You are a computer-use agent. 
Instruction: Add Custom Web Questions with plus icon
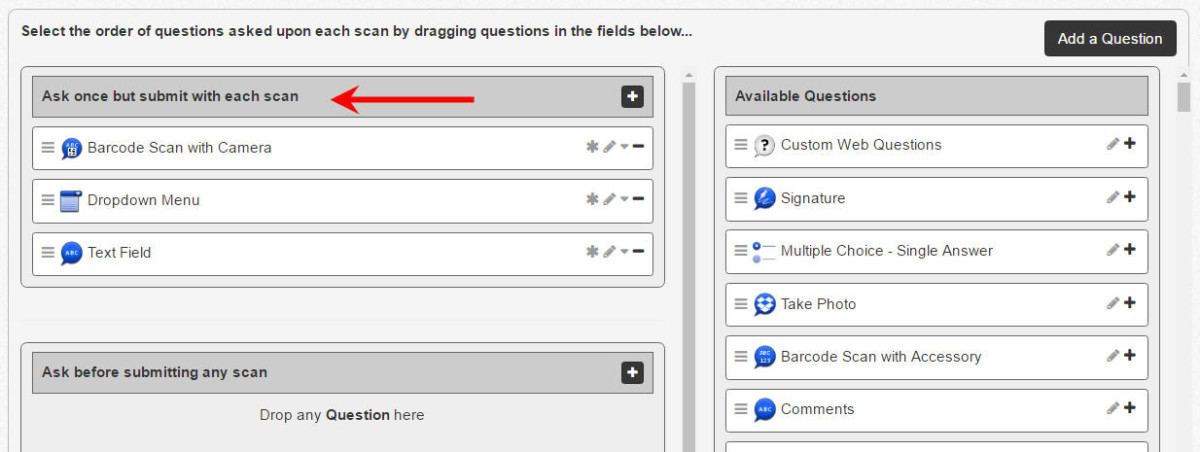[1130, 144]
